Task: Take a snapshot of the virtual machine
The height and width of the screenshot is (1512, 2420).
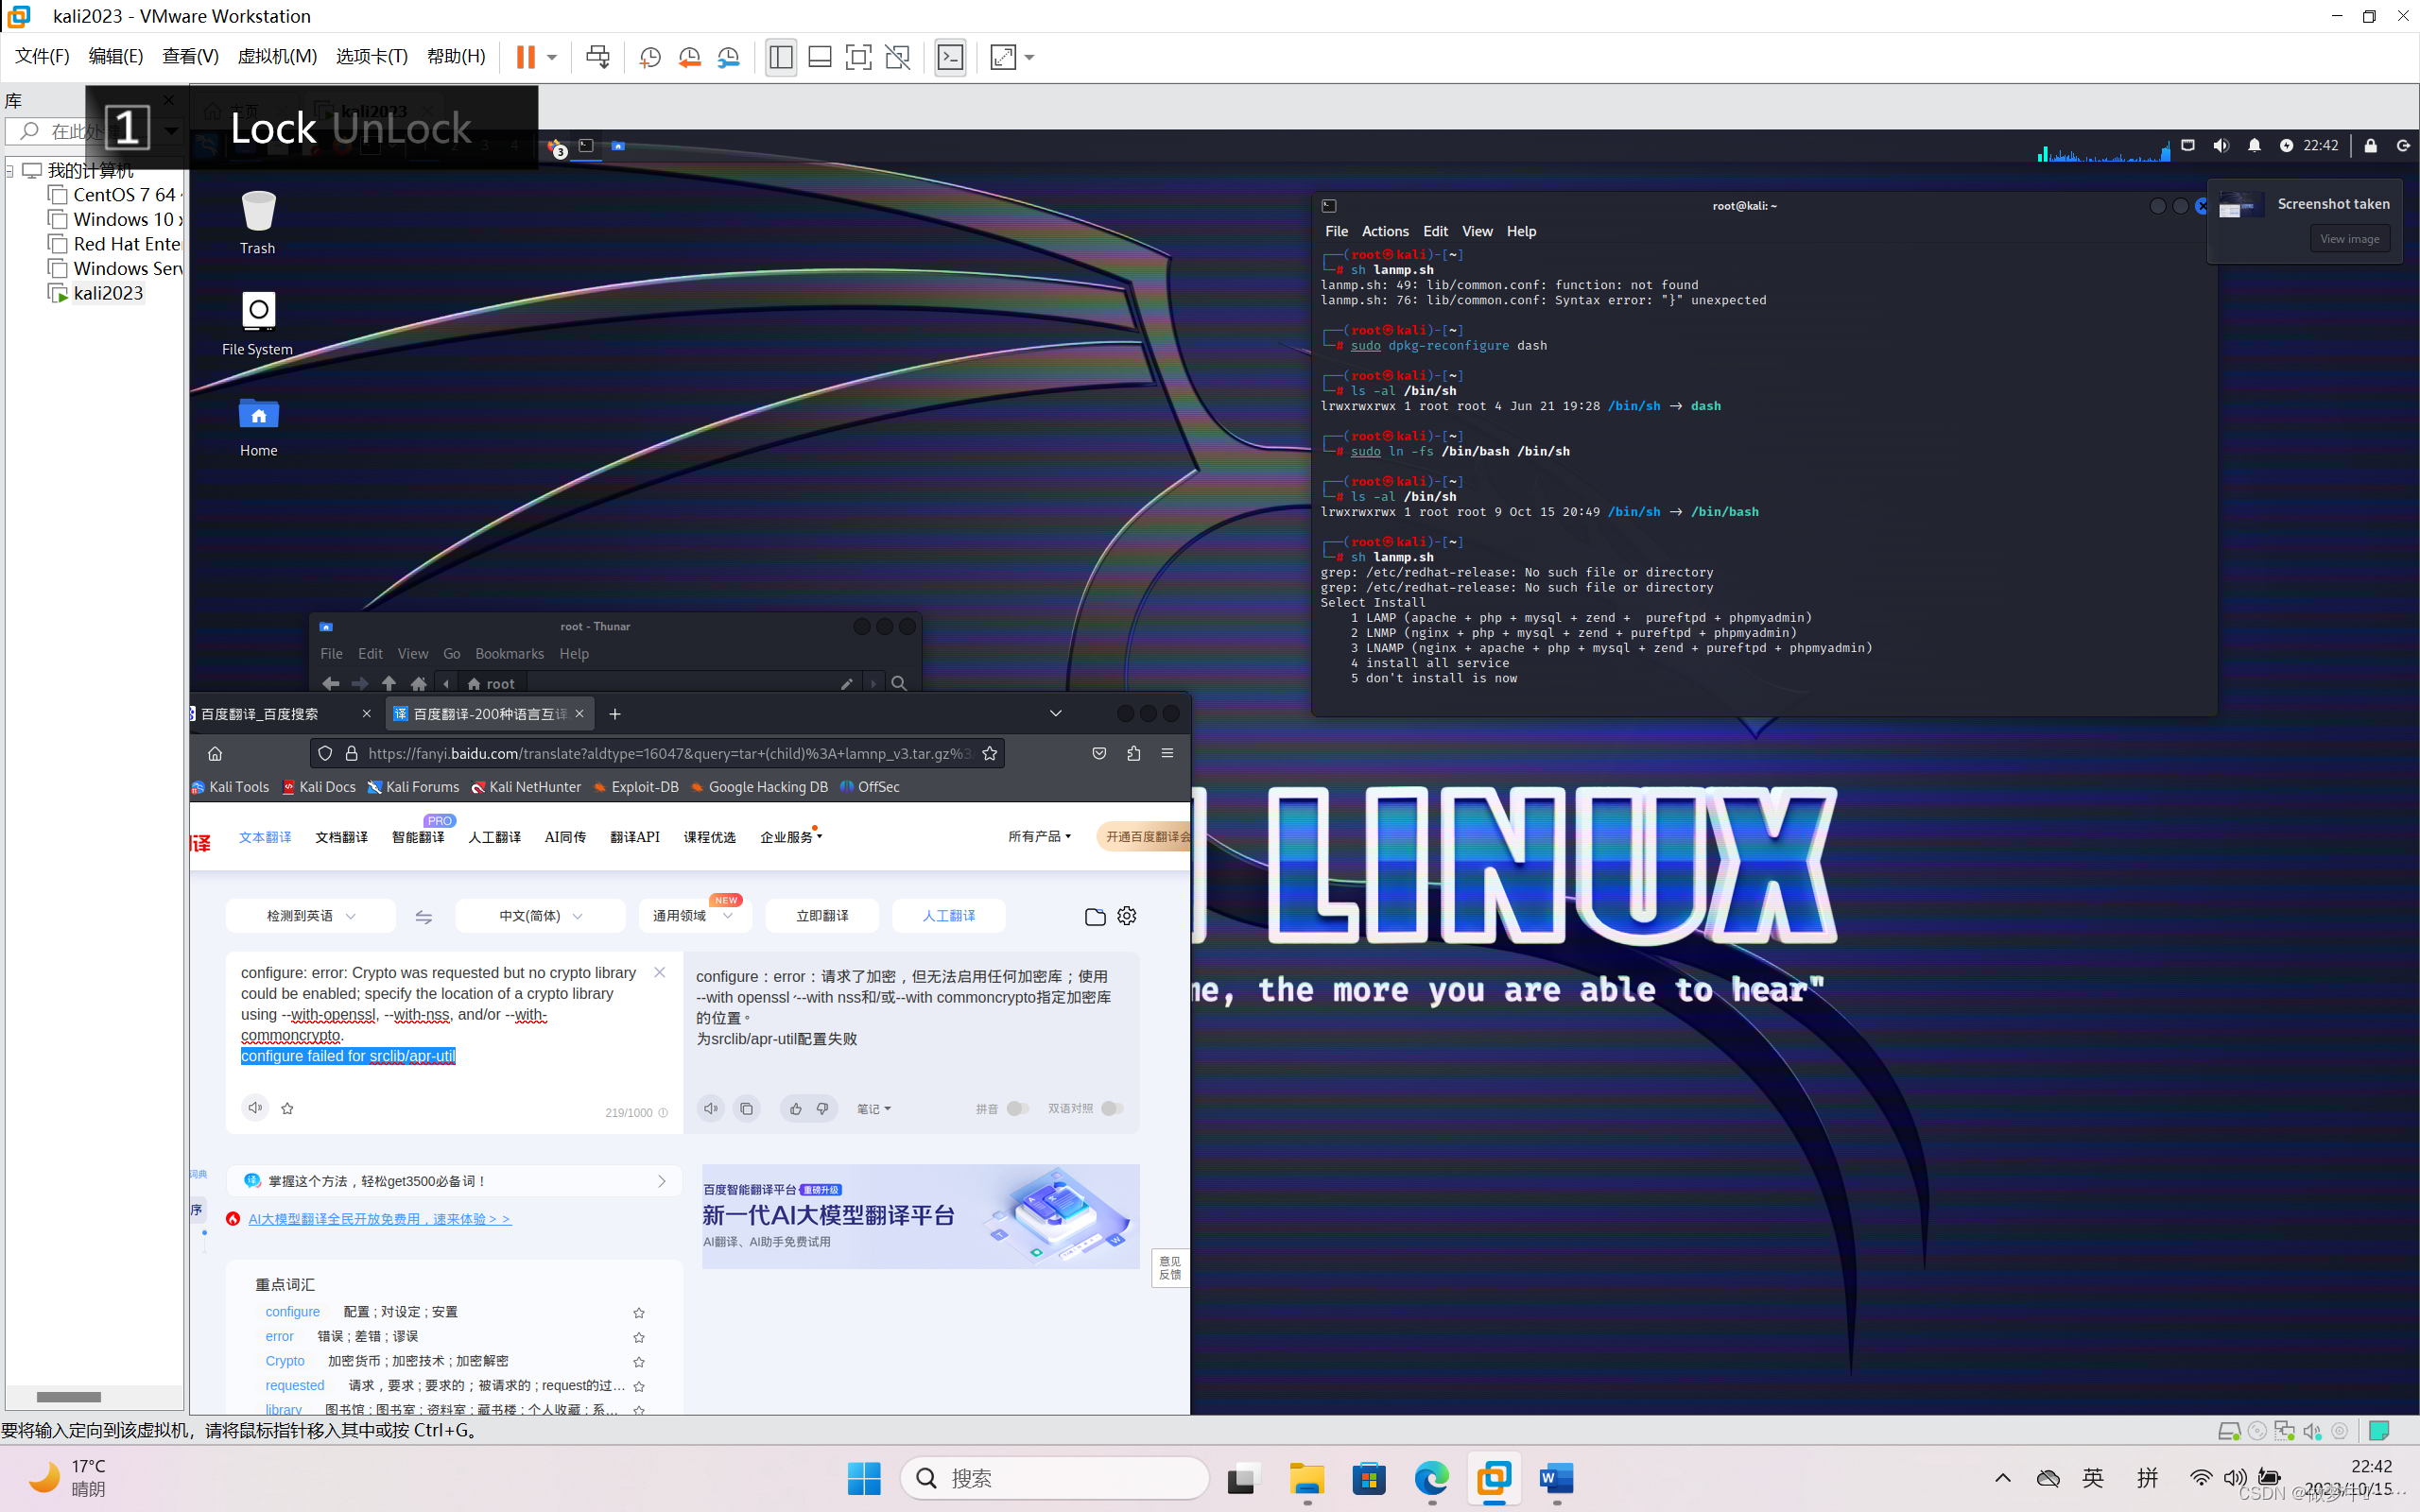Action: pyautogui.click(x=649, y=57)
